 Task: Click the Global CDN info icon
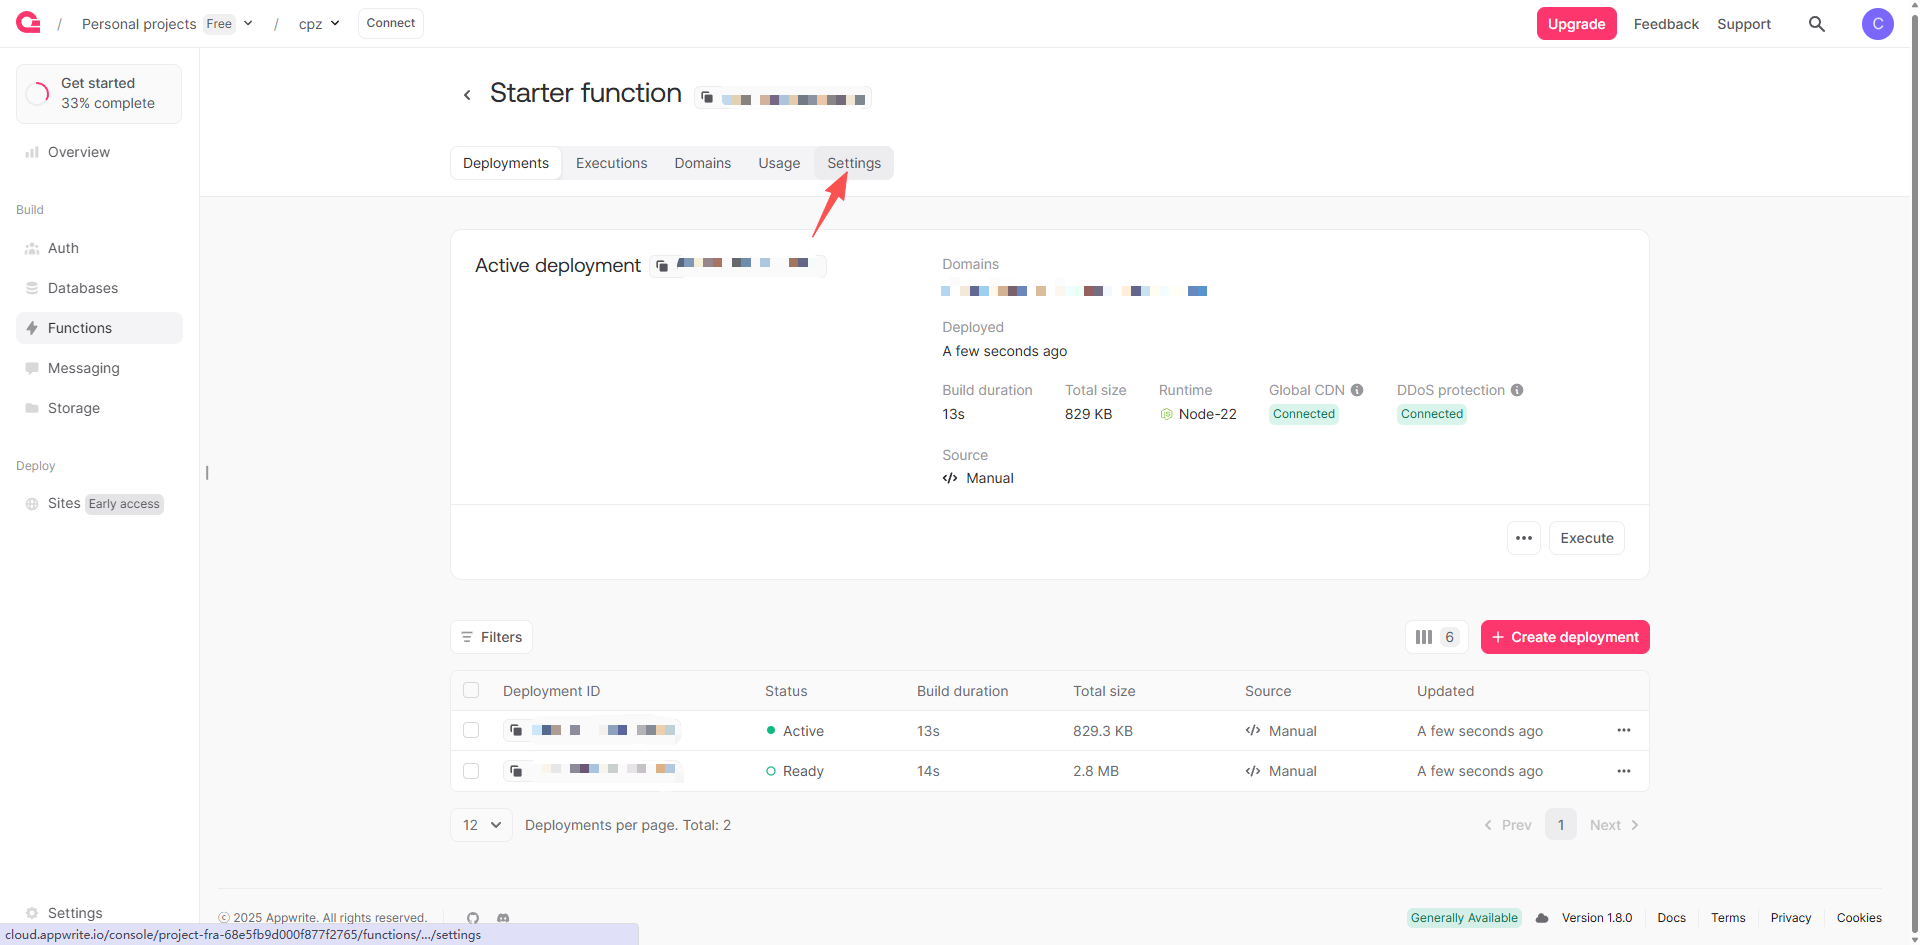pyautogui.click(x=1357, y=390)
